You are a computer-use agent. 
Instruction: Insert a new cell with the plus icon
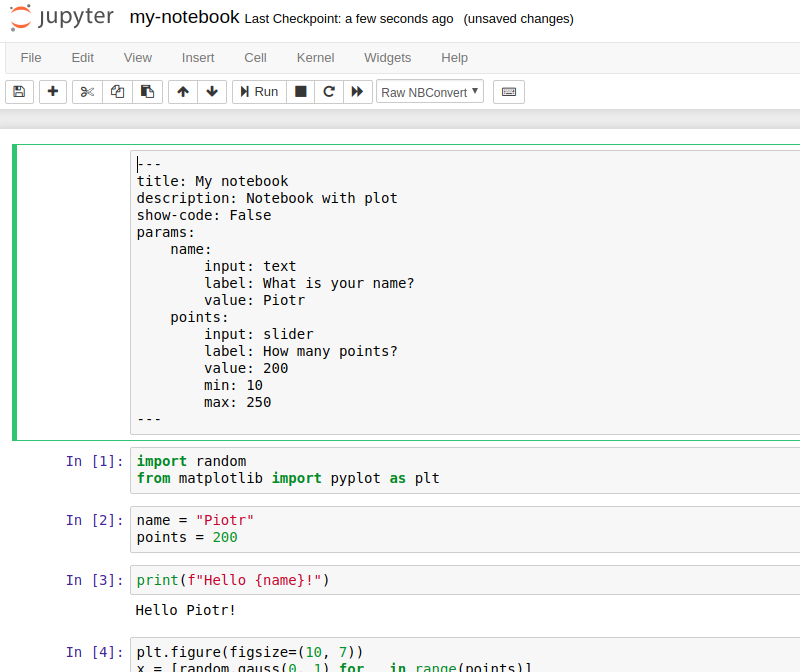pyautogui.click(x=52, y=91)
